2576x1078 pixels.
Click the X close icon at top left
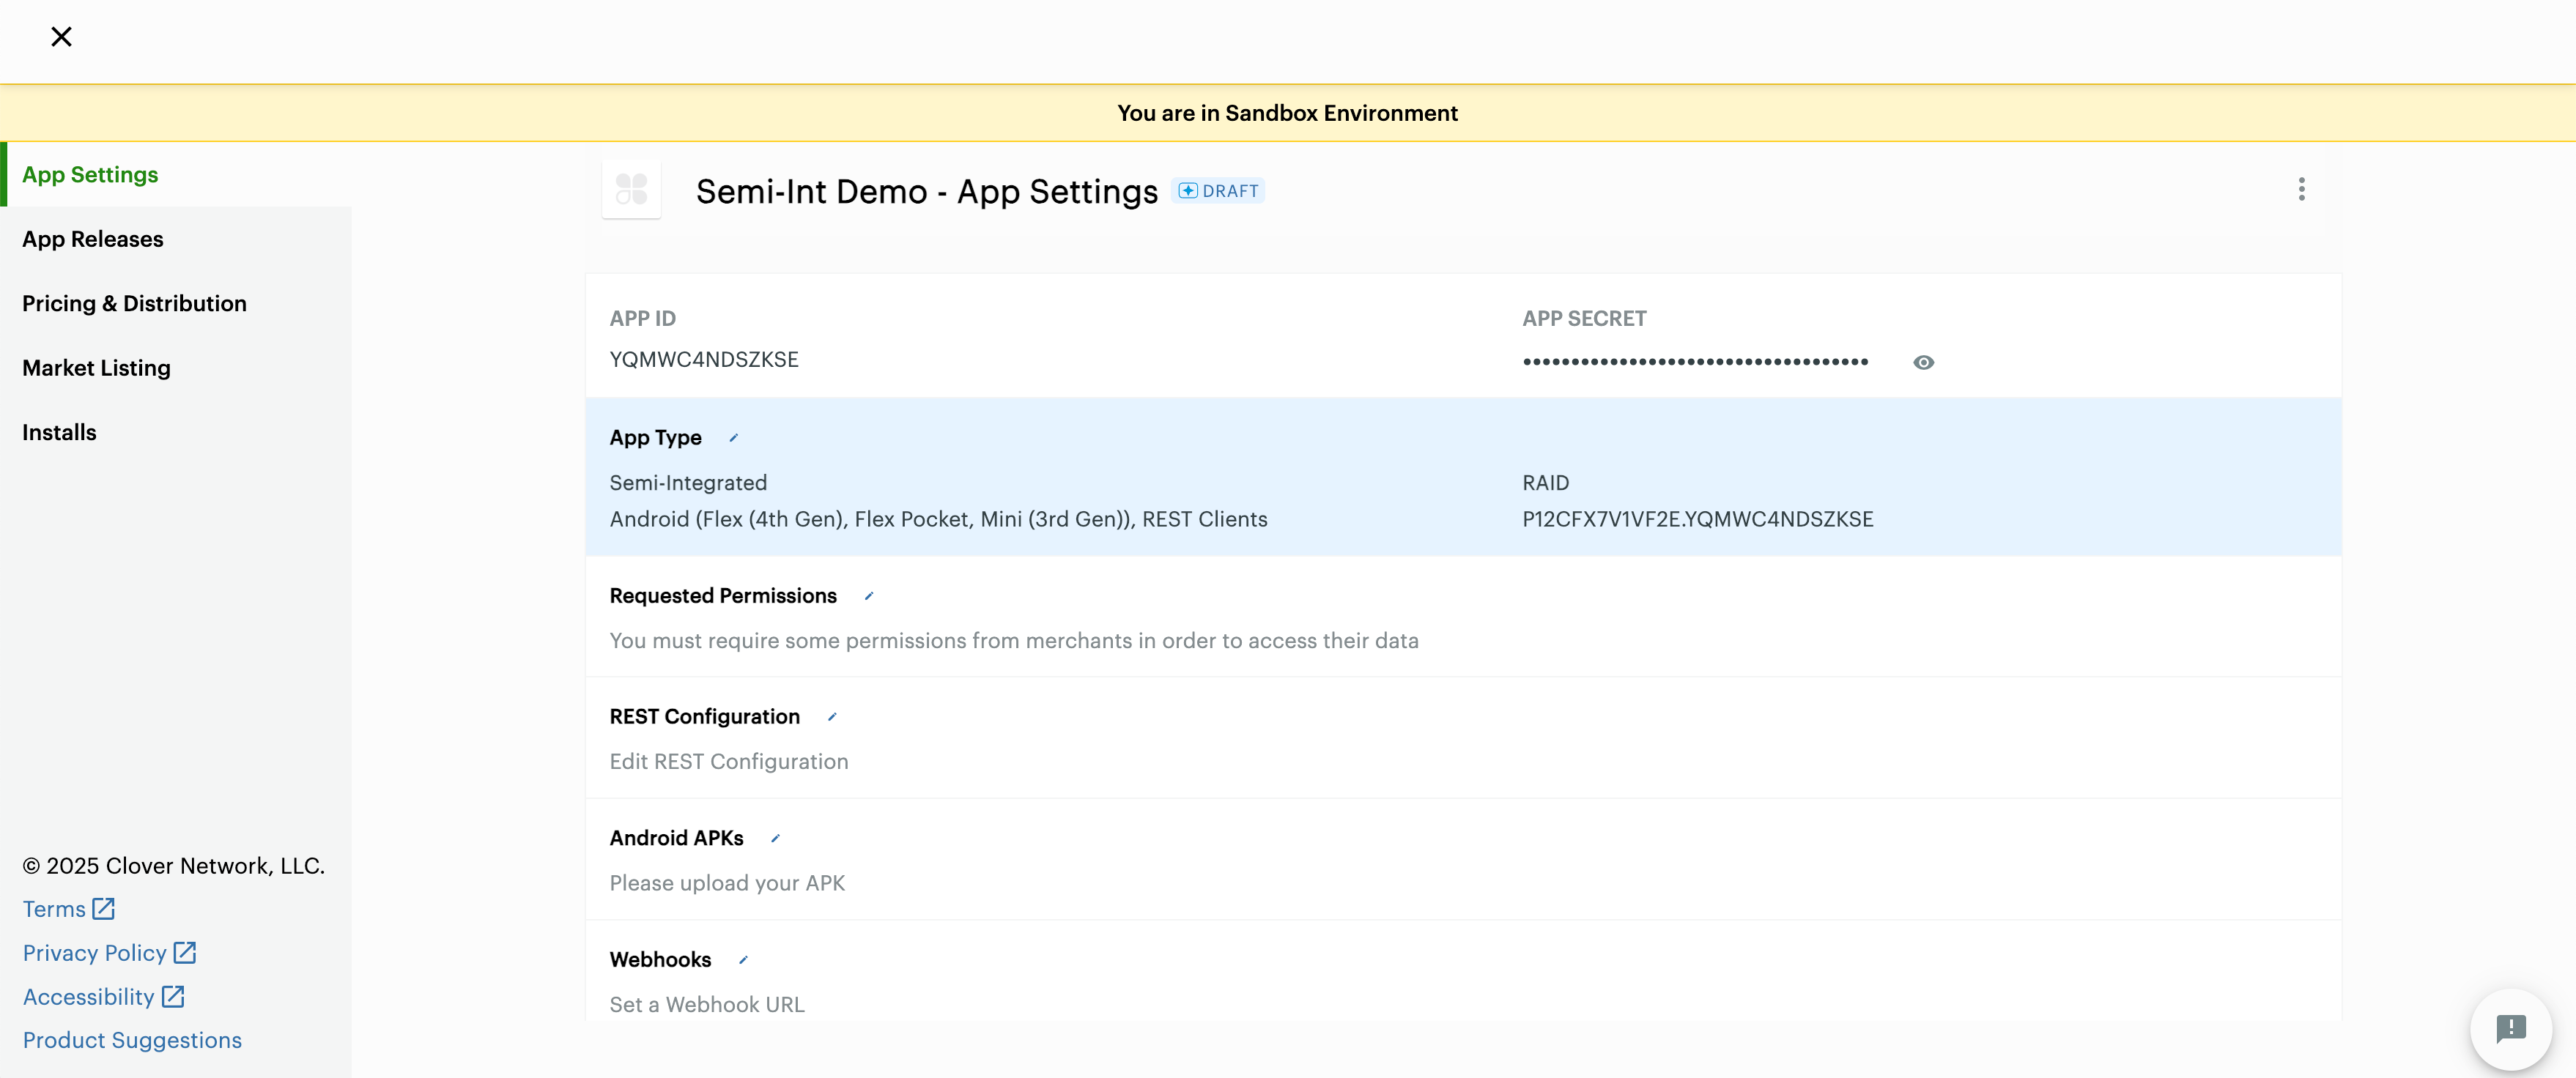pos(61,37)
